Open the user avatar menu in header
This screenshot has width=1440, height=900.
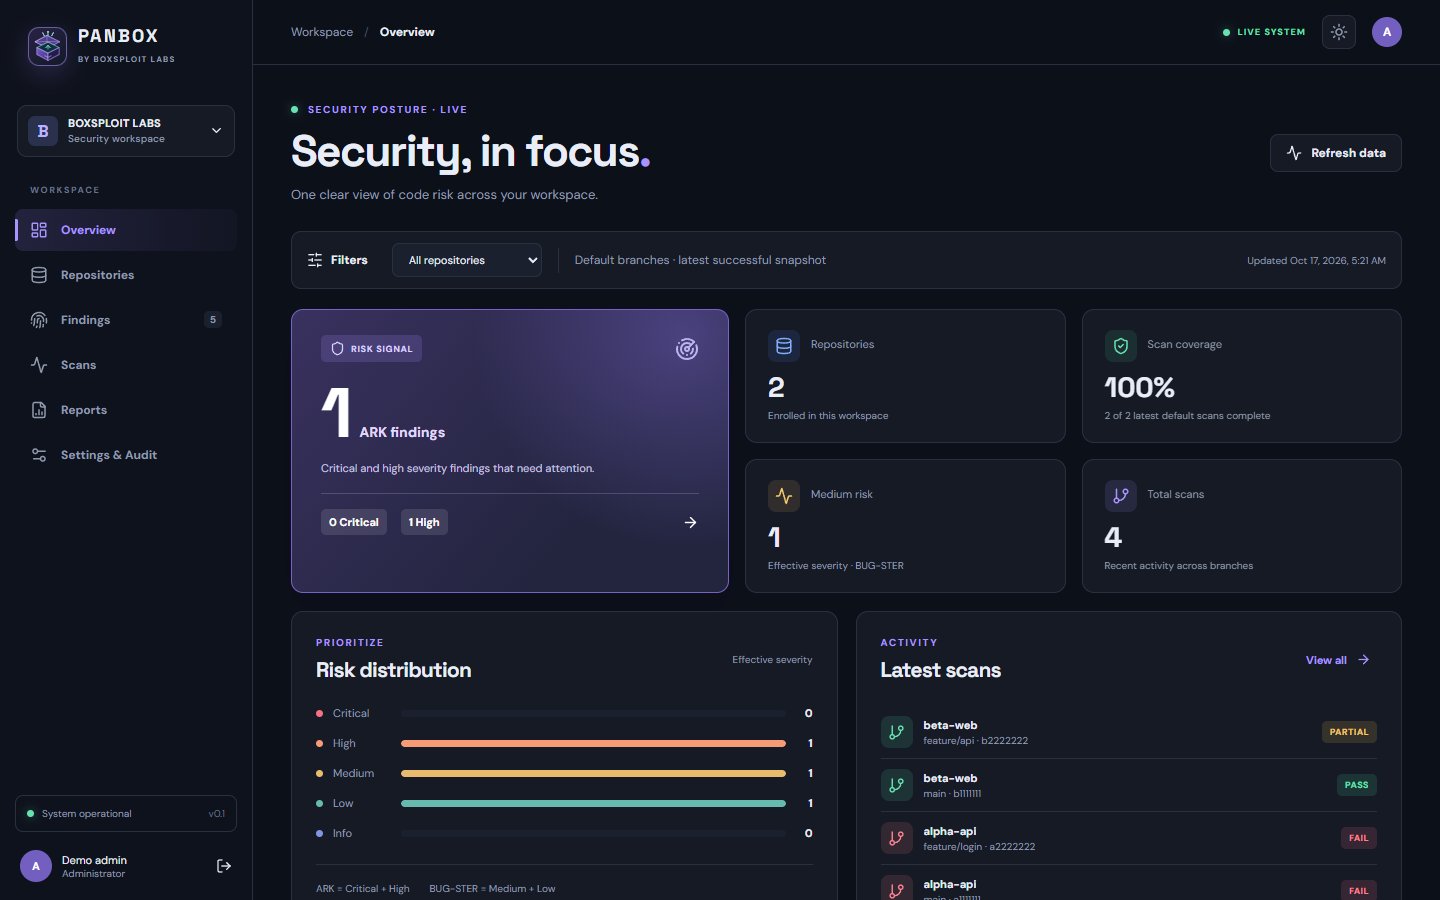[1387, 32]
